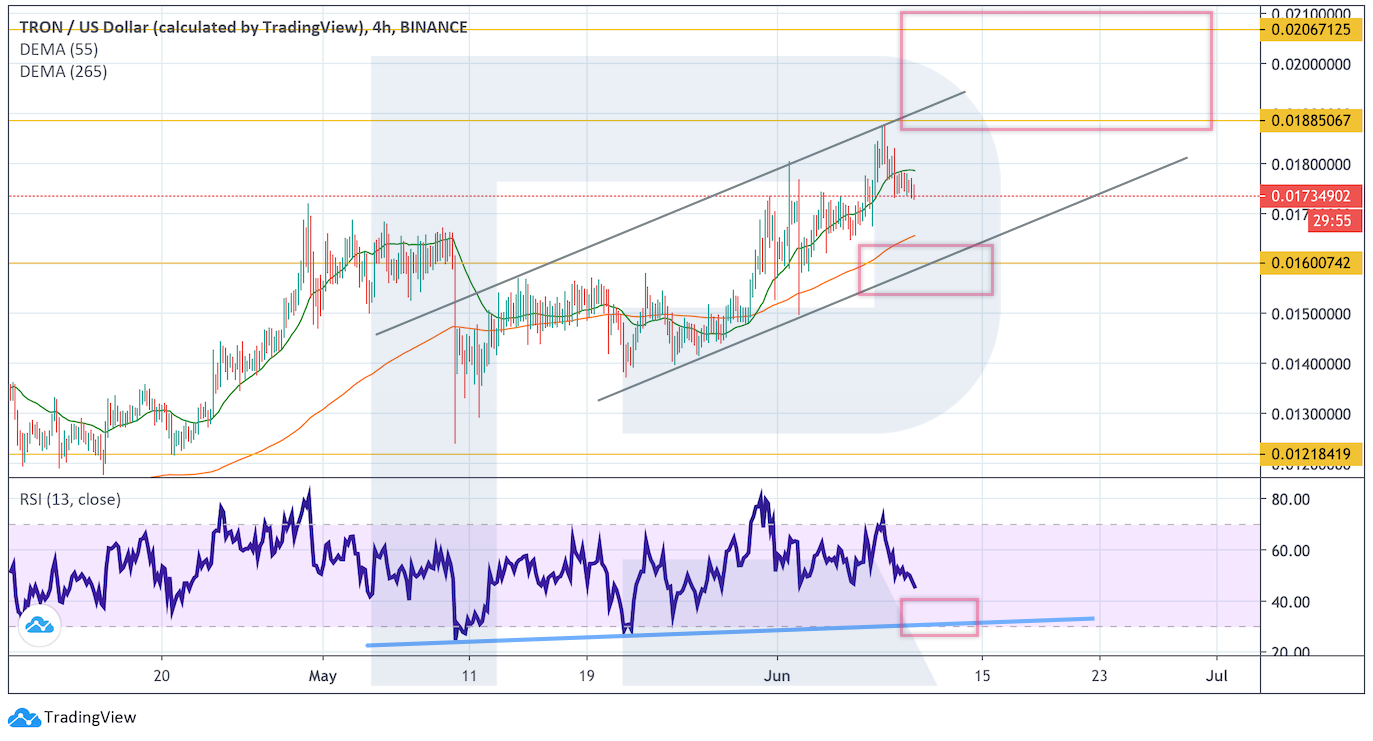The width and height of the screenshot is (1373, 741).
Task: Click the red current price label 0.01734902
Action: coord(1314,196)
